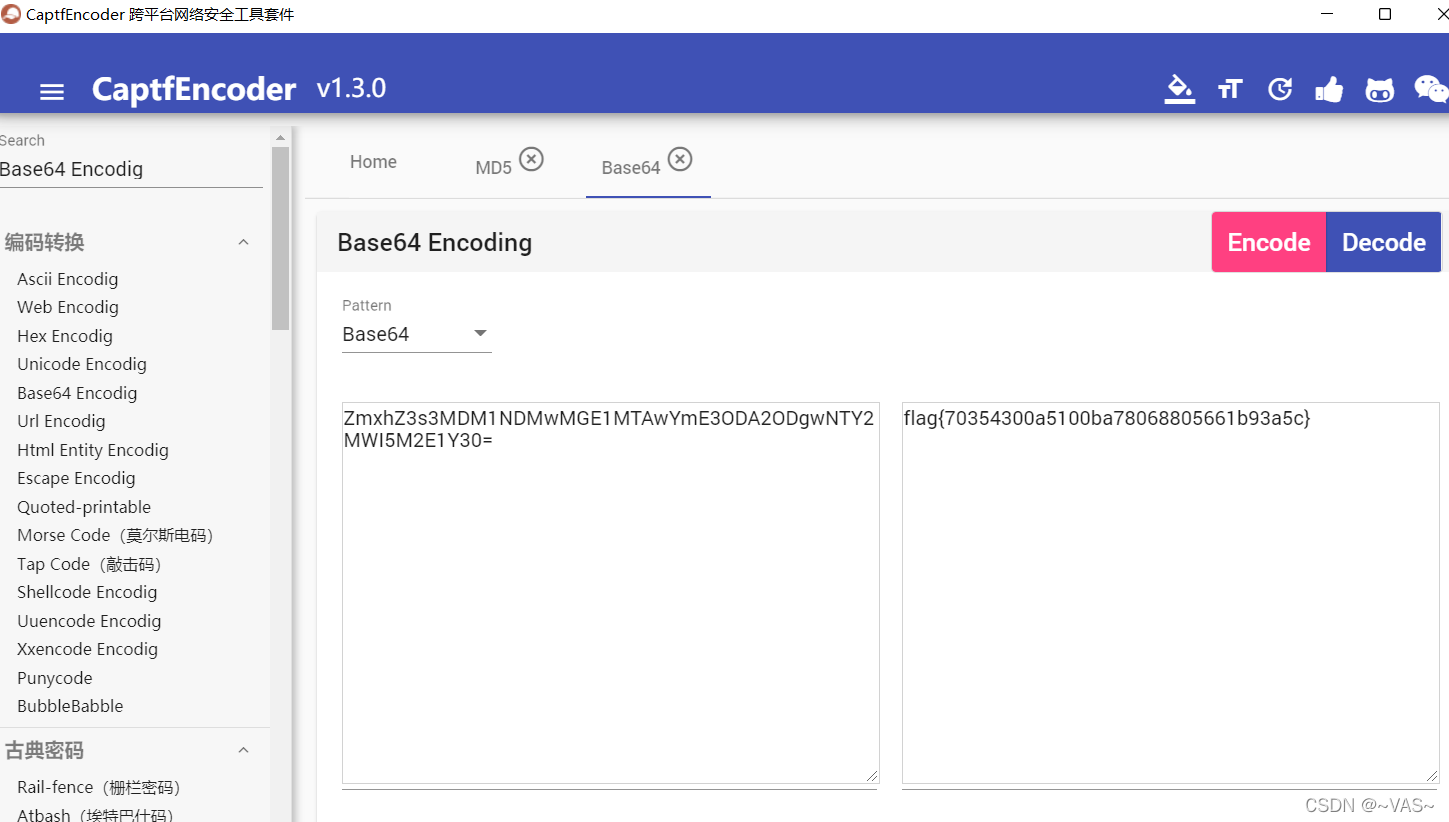Open Url Encodig in sidebar

(x=61, y=421)
